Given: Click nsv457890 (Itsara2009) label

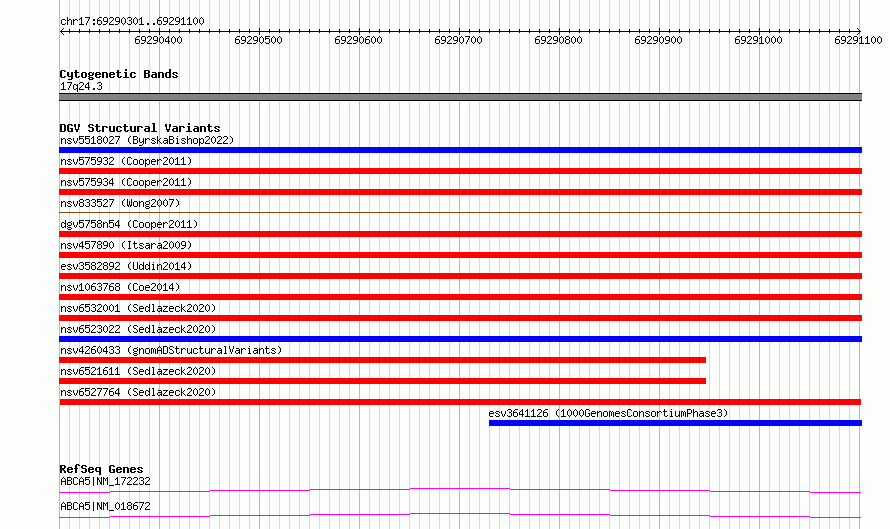Looking at the screenshot, I should 126,245.
